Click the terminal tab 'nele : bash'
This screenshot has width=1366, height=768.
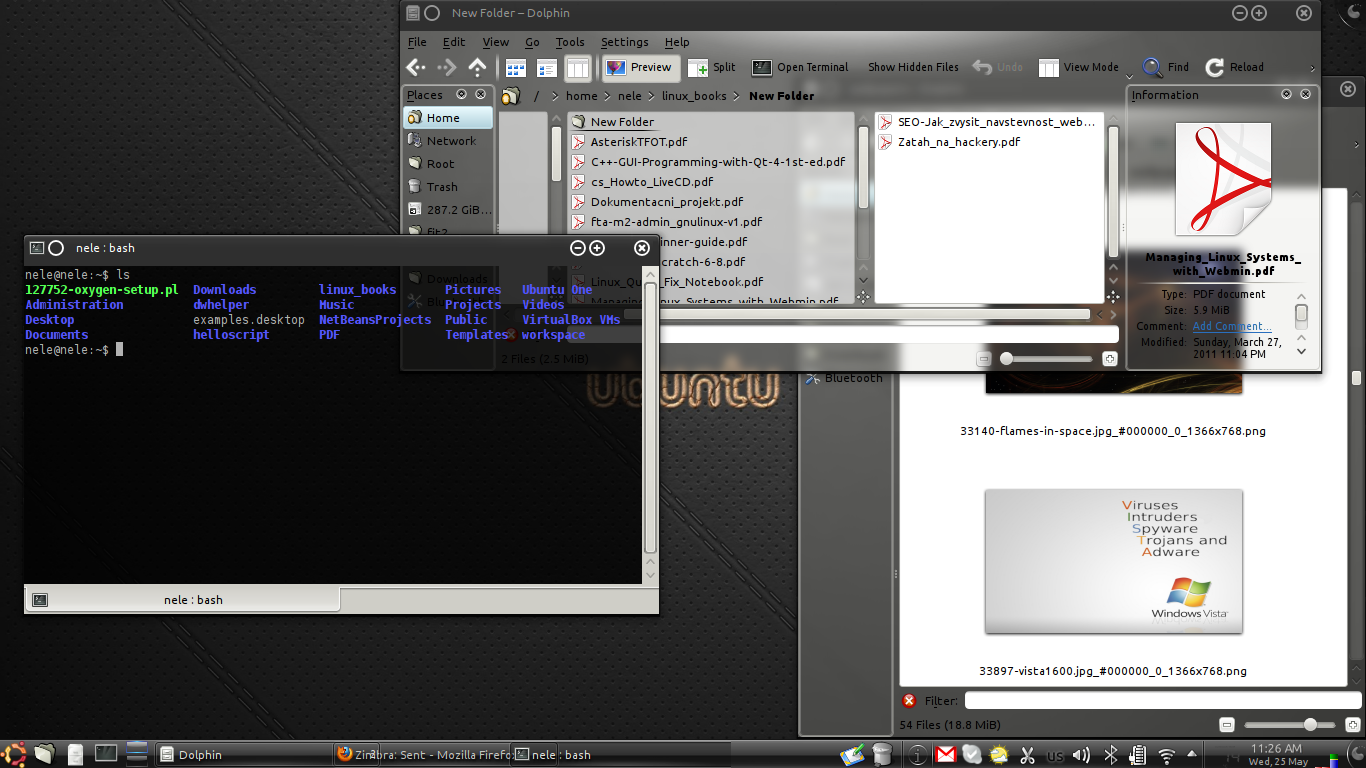[182, 600]
